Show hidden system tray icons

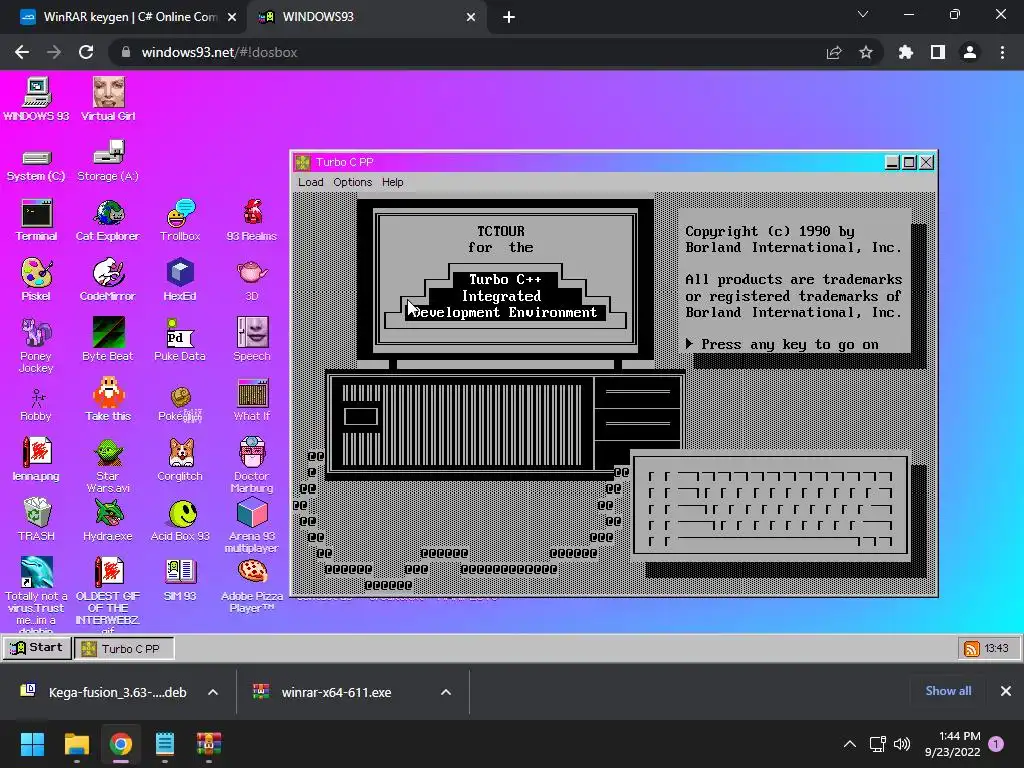(x=850, y=744)
